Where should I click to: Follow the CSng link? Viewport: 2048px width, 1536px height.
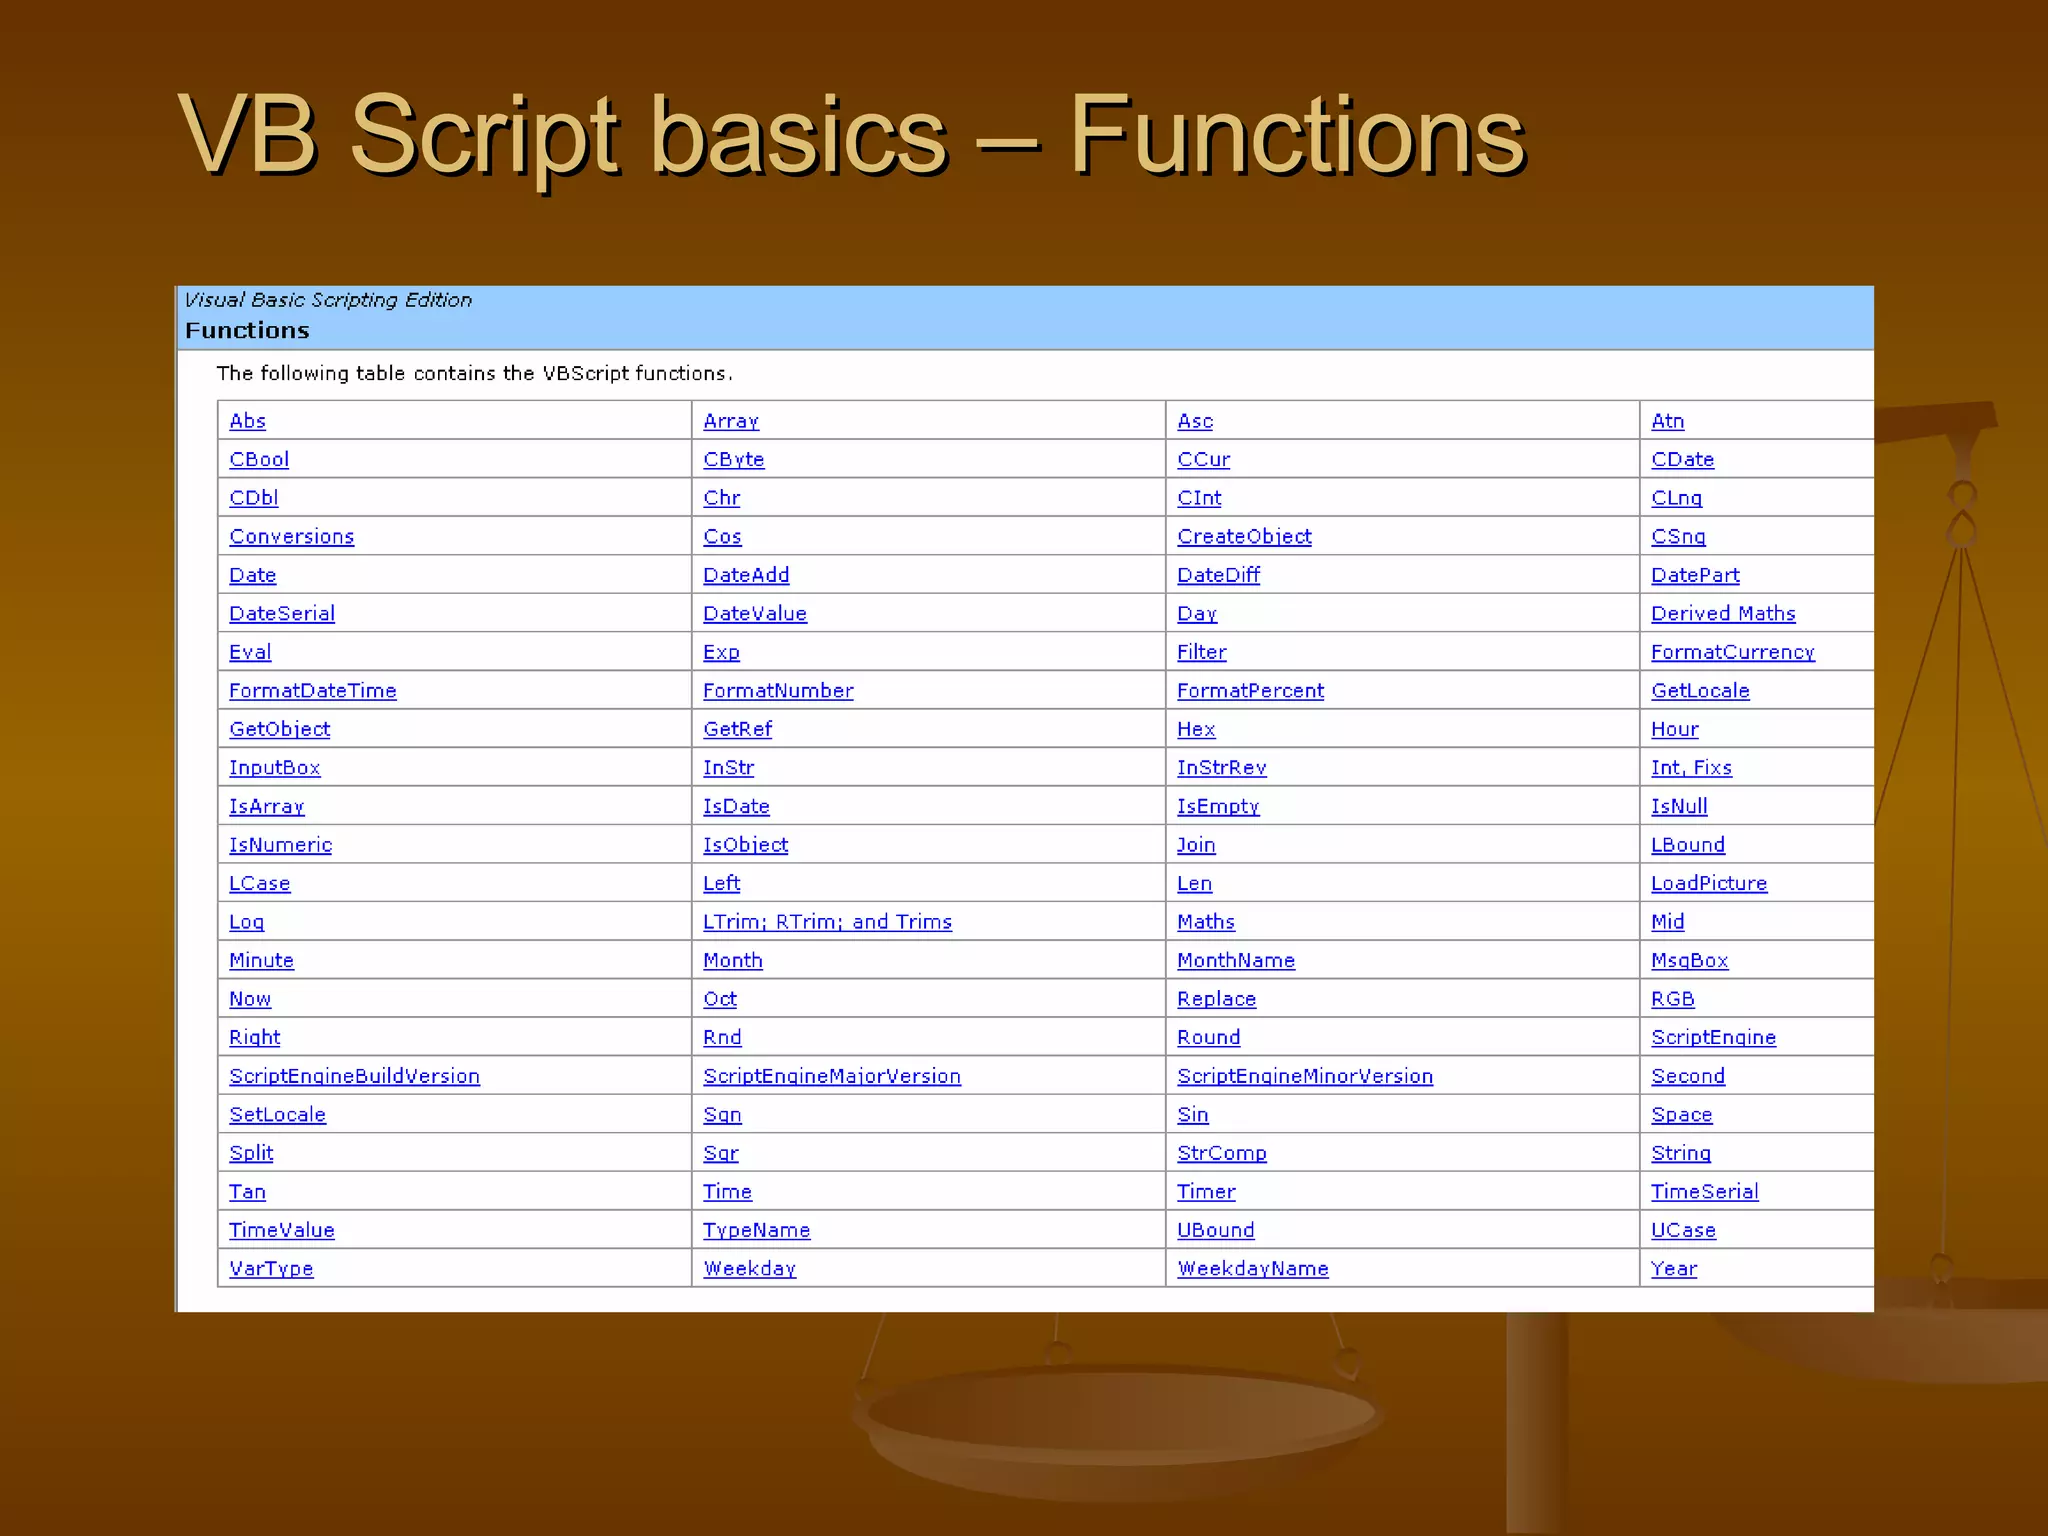[x=1679, y=536]
